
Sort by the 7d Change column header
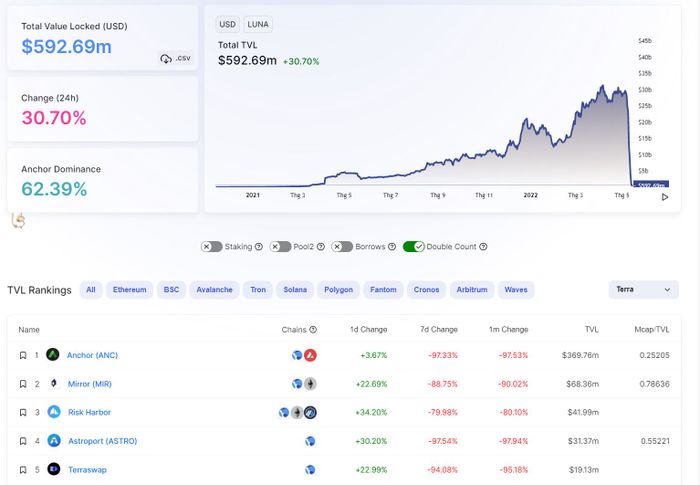[x=439, y=329]
